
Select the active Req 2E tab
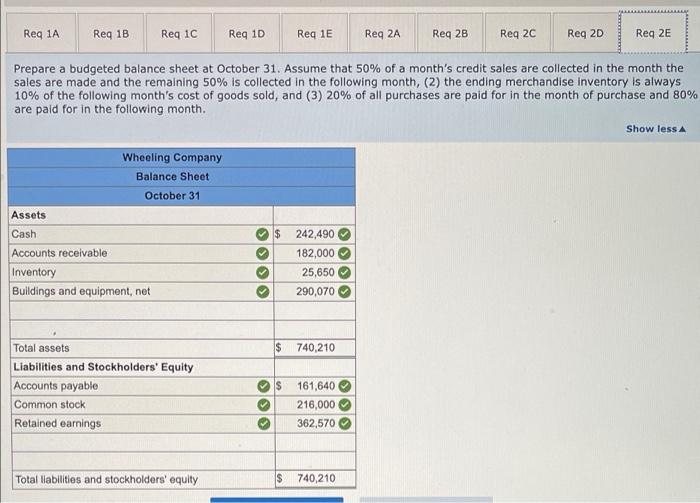click(x=653, y=33)
